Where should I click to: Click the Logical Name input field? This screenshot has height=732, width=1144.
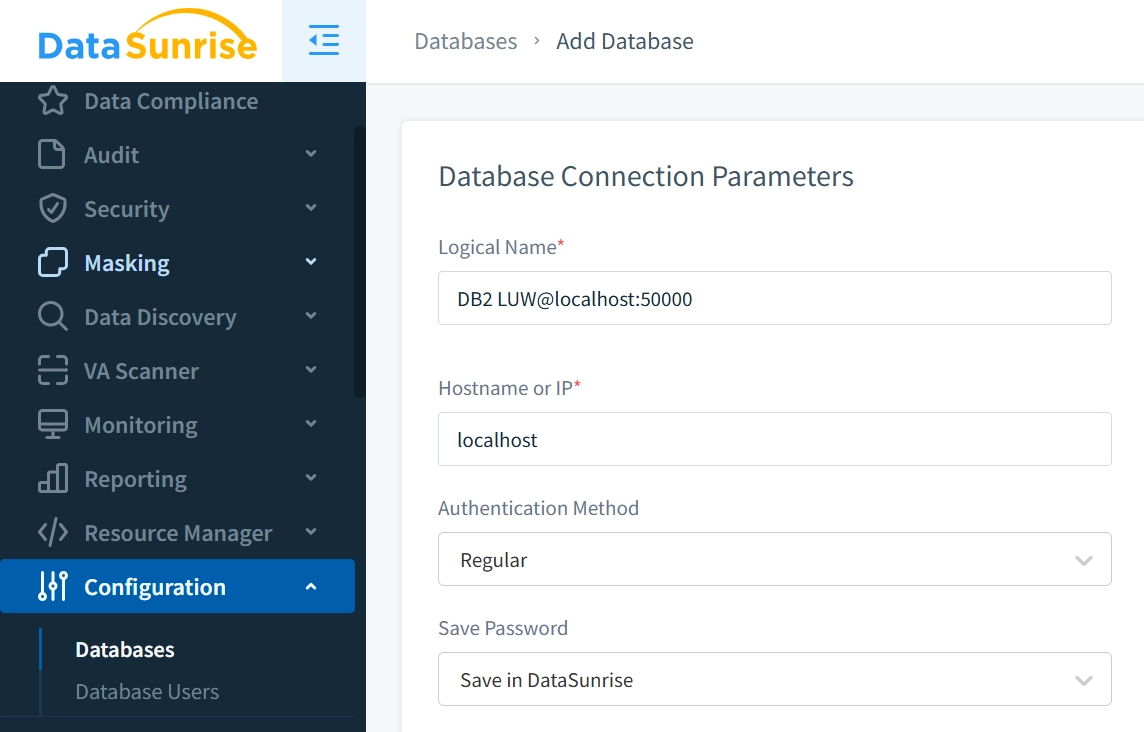[x=774, y=298]
